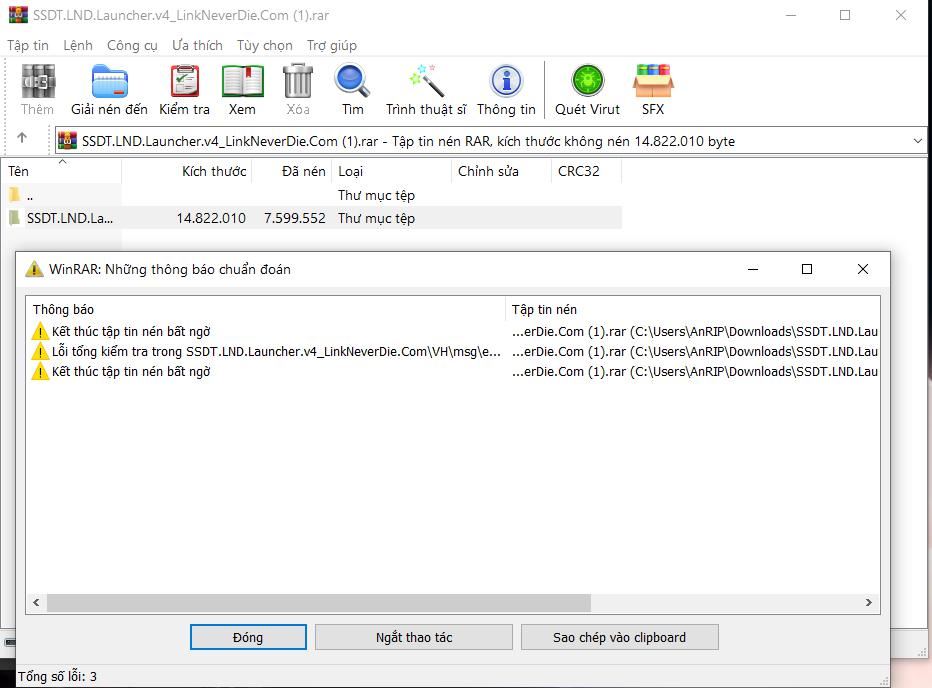The height and width of the screenshot is (688, 932).
Task: Open the Tập tin menu
Action: (28, 45)
